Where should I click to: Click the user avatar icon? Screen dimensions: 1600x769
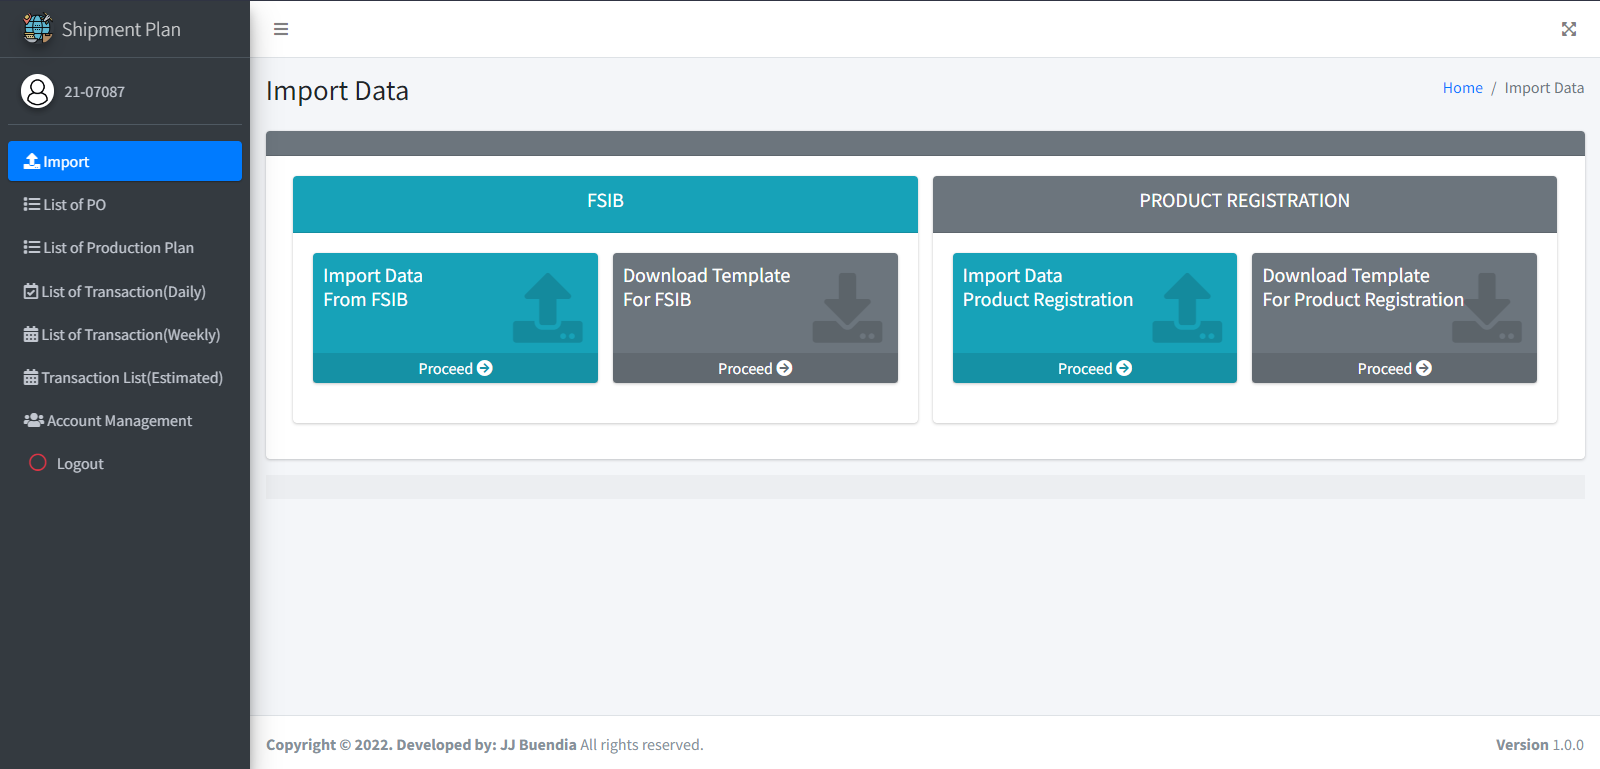point(38,91)
